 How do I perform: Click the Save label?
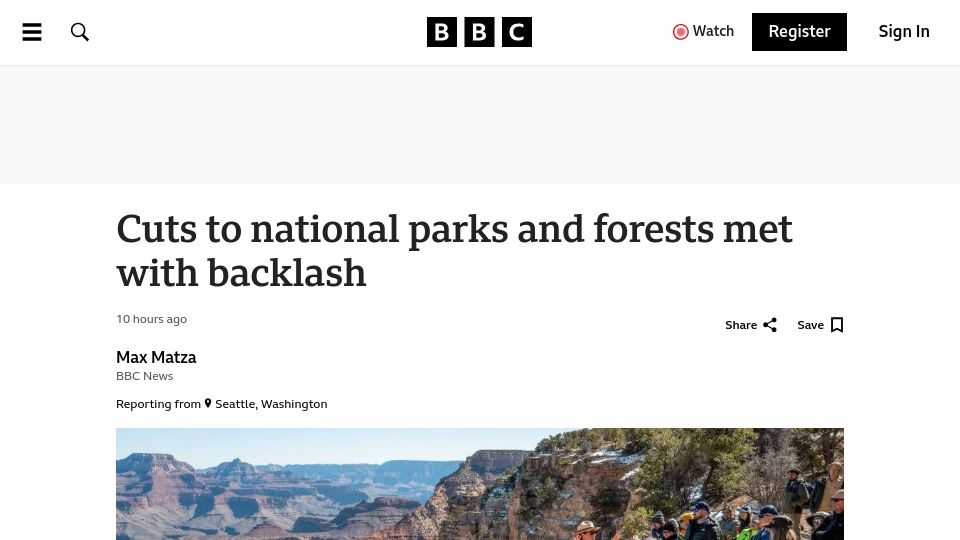(810, 325)
